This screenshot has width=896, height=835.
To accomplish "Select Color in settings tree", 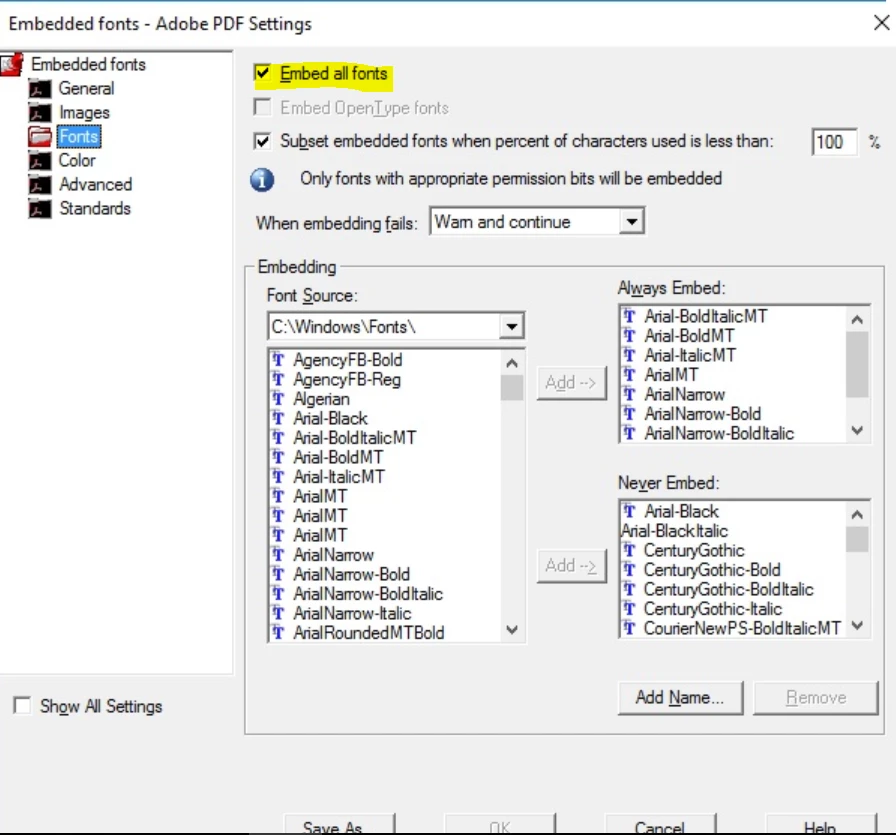I will [77, 161].
